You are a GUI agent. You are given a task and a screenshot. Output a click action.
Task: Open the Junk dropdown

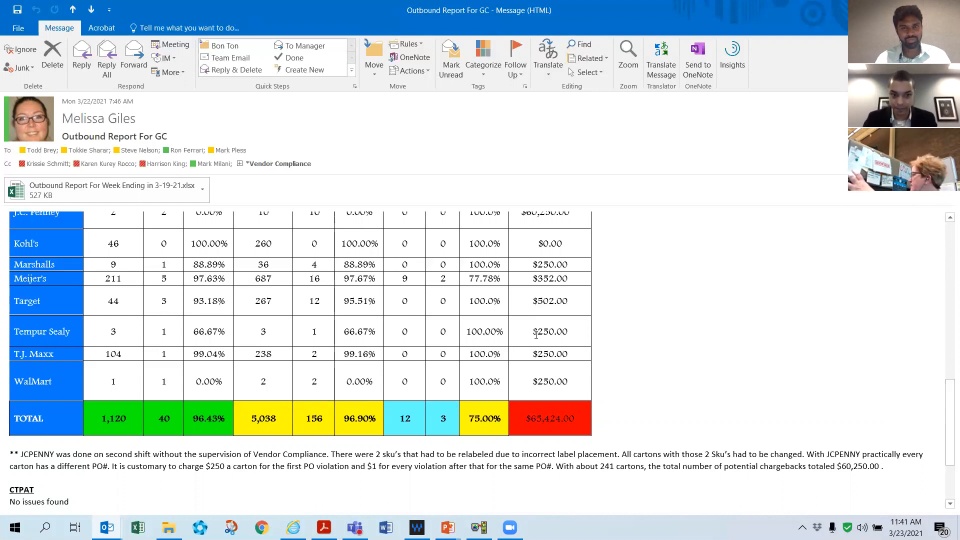point(18,68)
